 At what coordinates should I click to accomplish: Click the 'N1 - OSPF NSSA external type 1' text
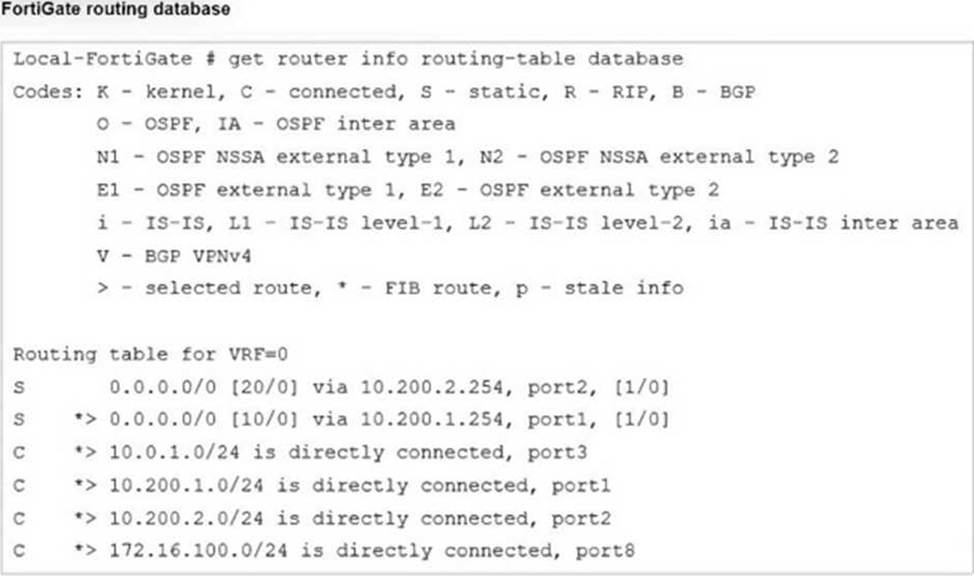pyautogui.click(x=276, y=157)
